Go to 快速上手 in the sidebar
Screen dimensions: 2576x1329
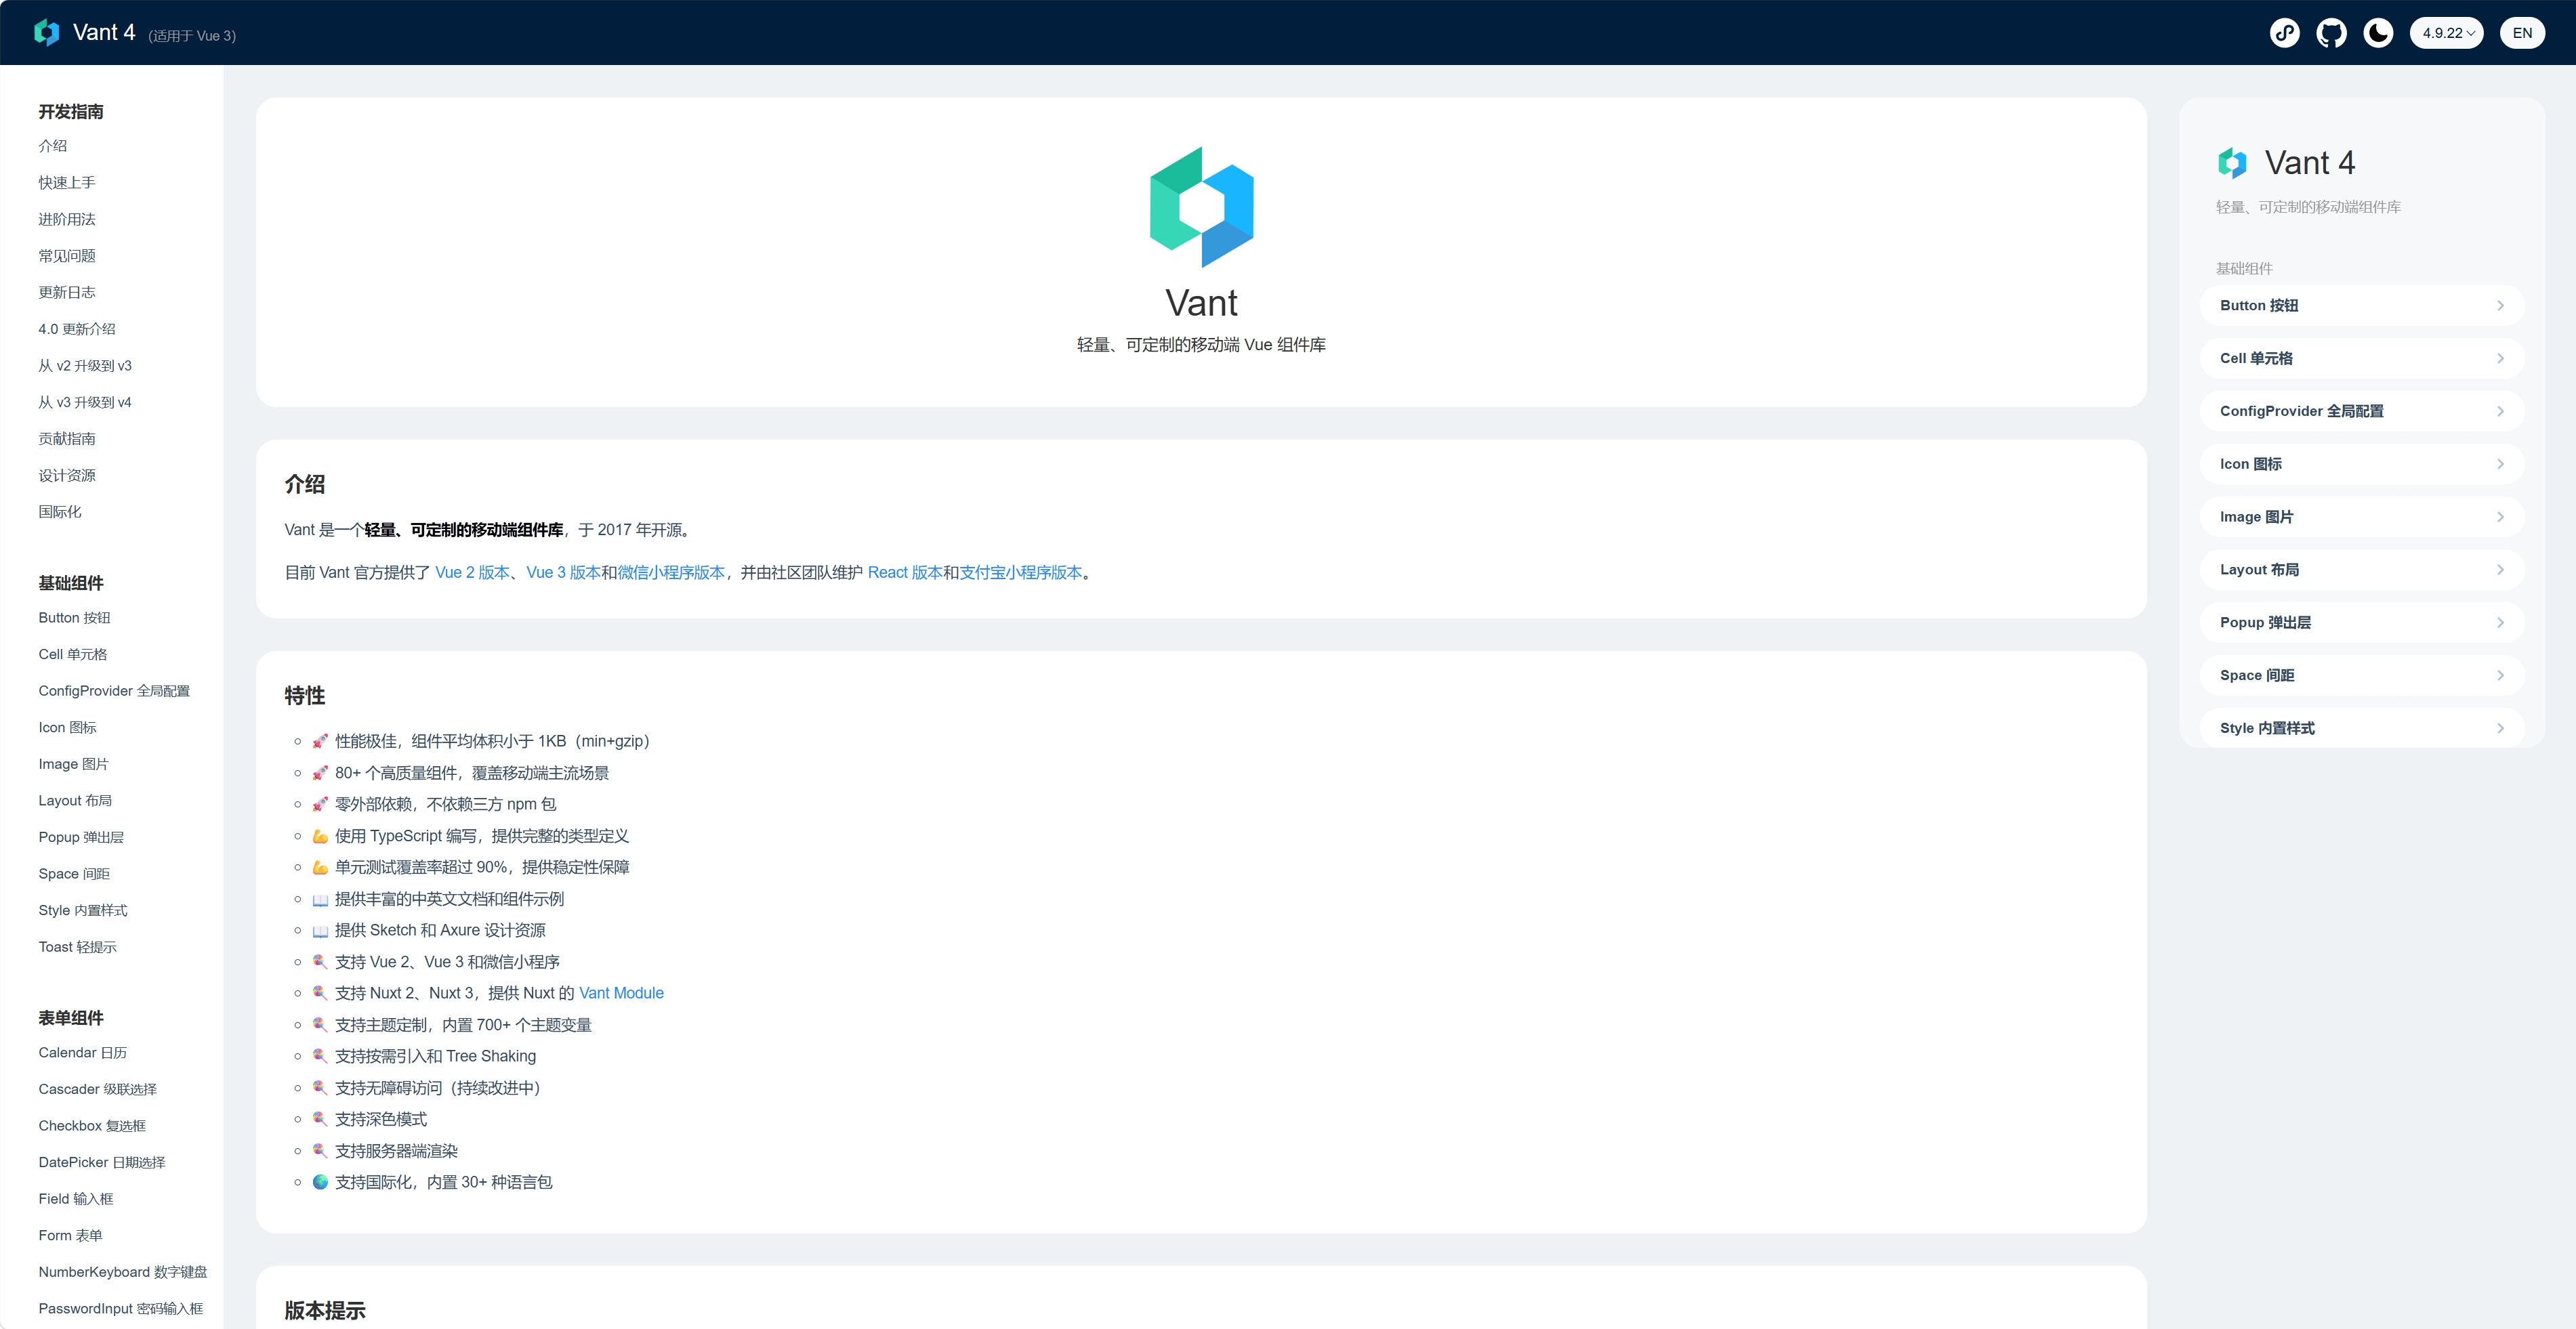[67, 183]
